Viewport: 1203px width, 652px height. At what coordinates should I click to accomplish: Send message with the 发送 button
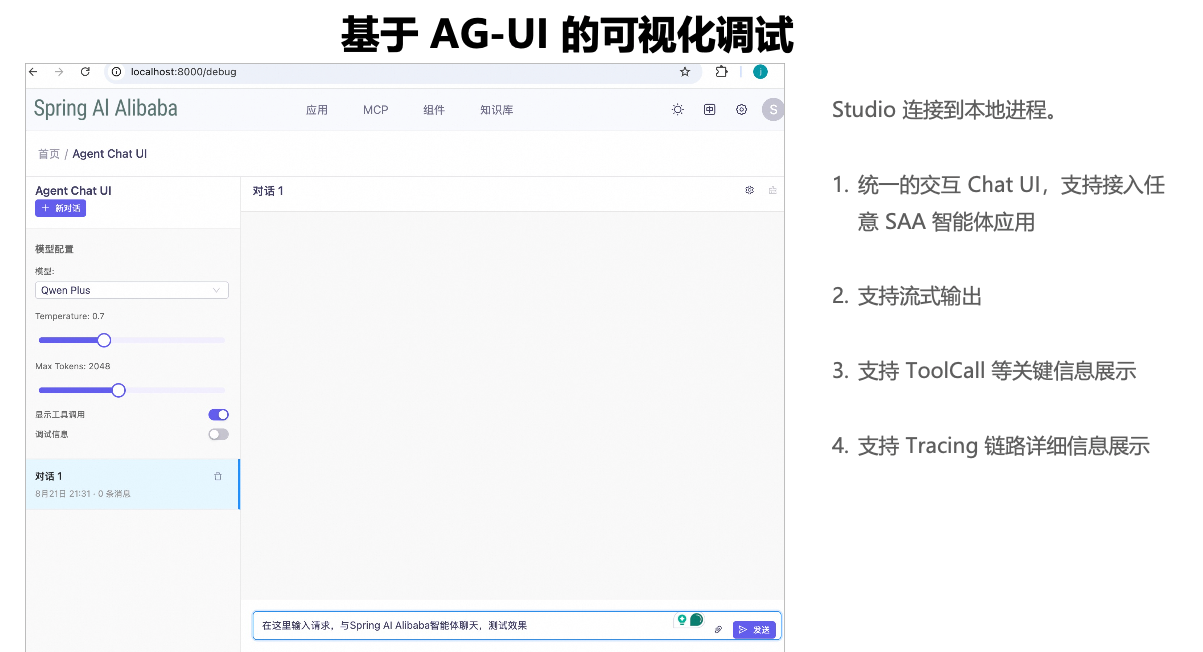pyautogui.click(x=754, y=630)
